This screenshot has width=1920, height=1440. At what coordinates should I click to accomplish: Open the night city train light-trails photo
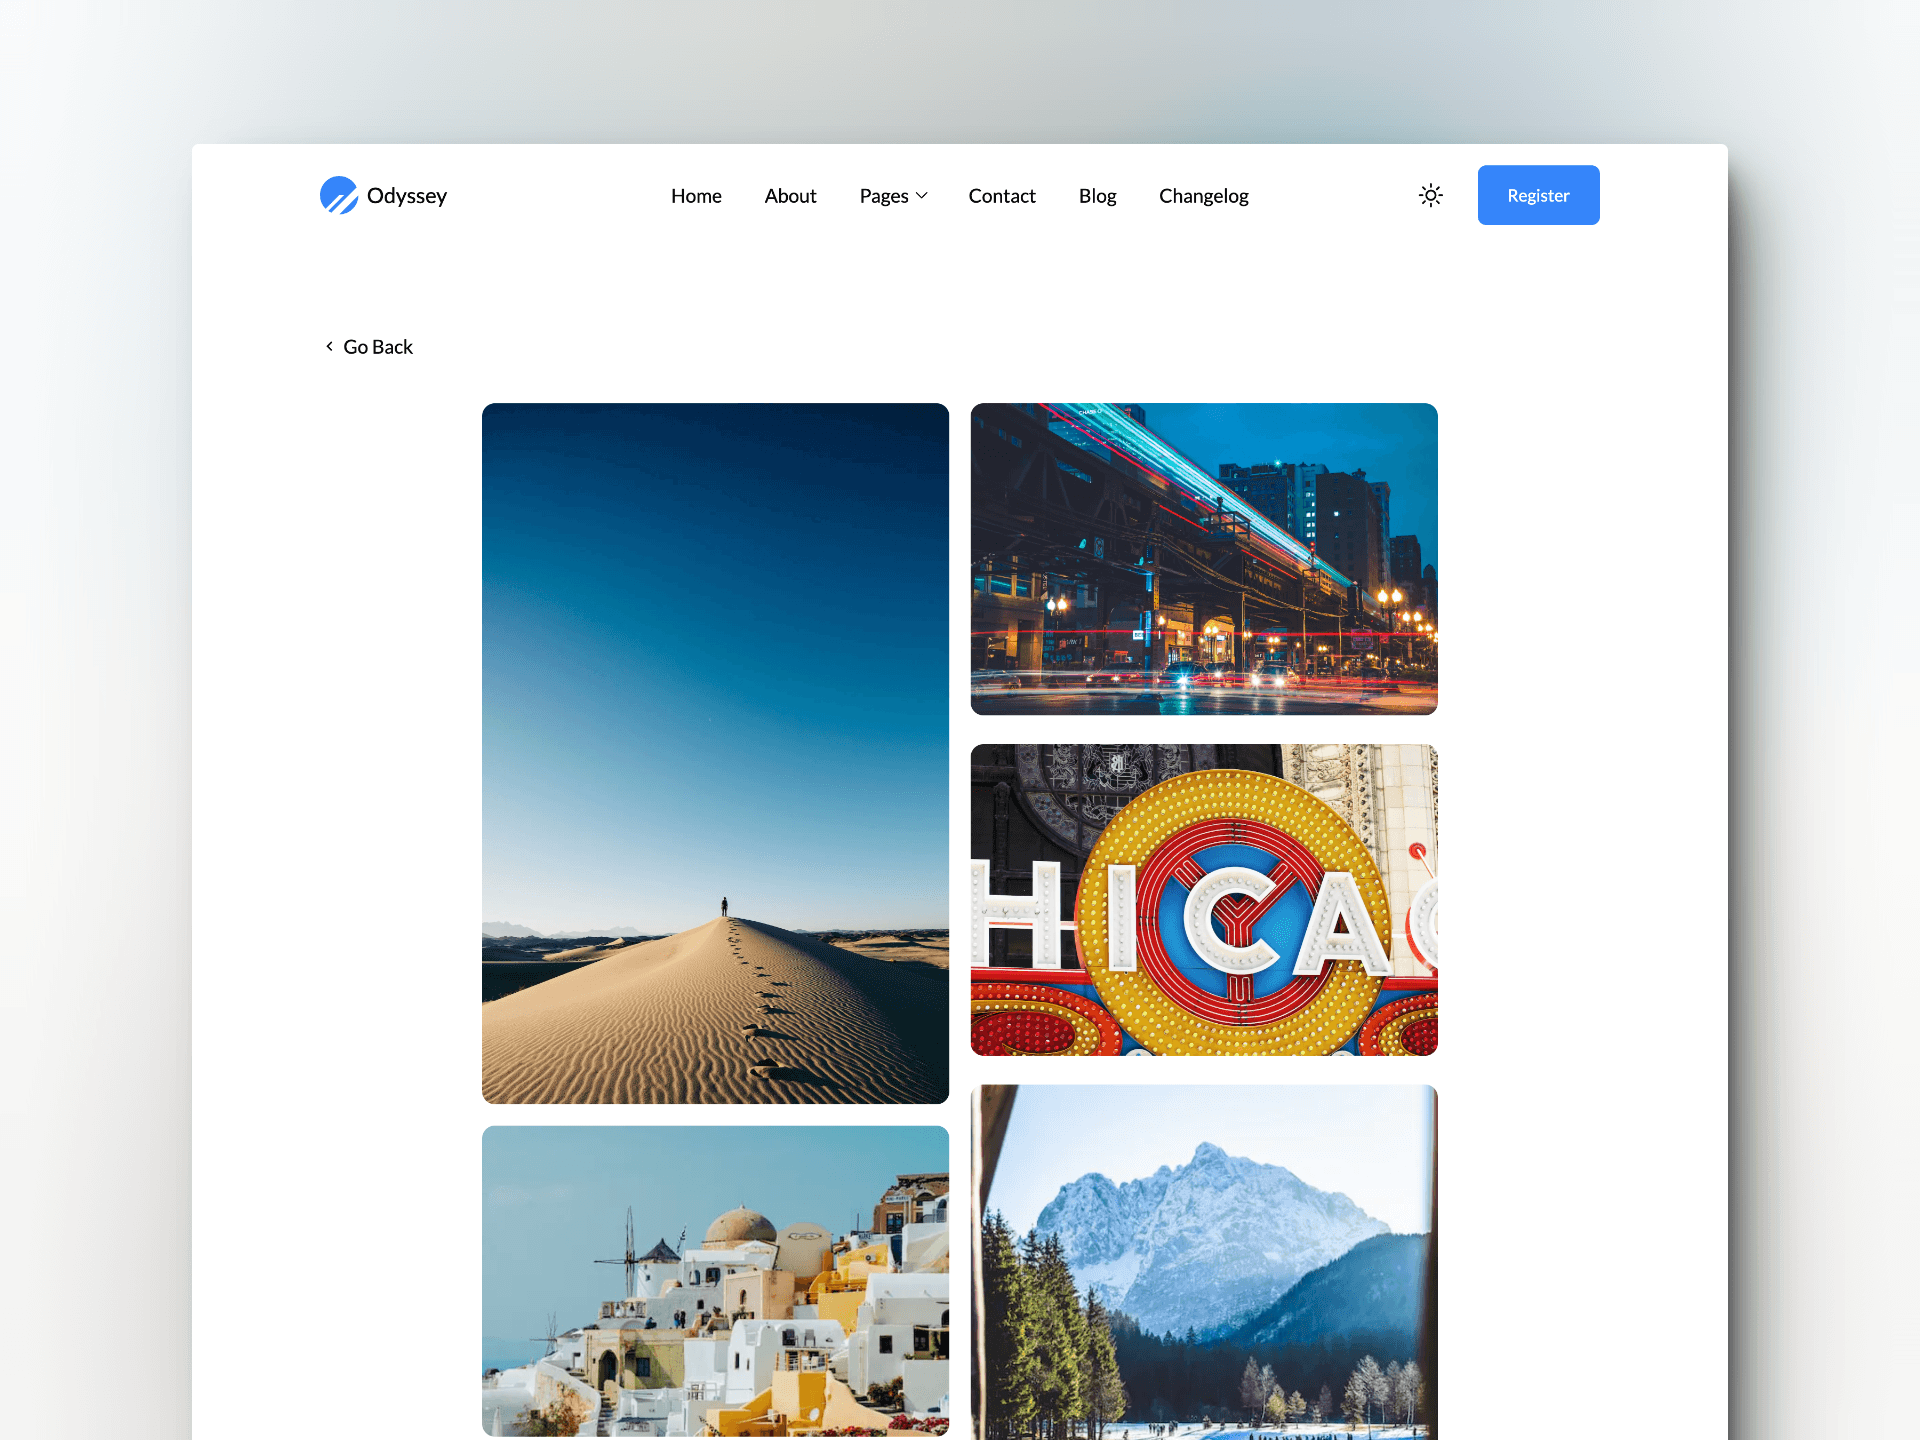click(1204, 559)
